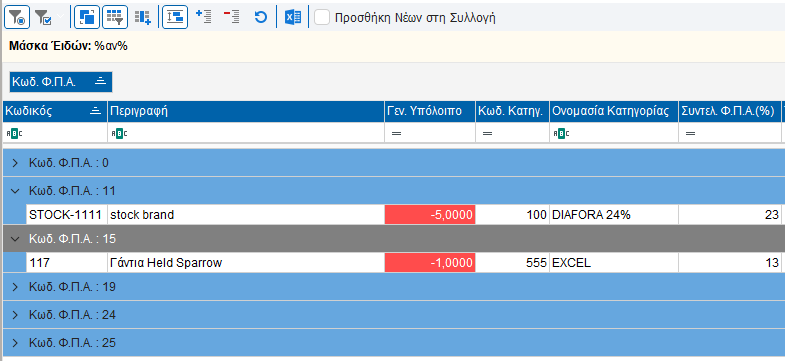Click red balance cell '-5,0000'
Image resolution: width=785 pixels, height=361 pixels.
coord(430,215)
